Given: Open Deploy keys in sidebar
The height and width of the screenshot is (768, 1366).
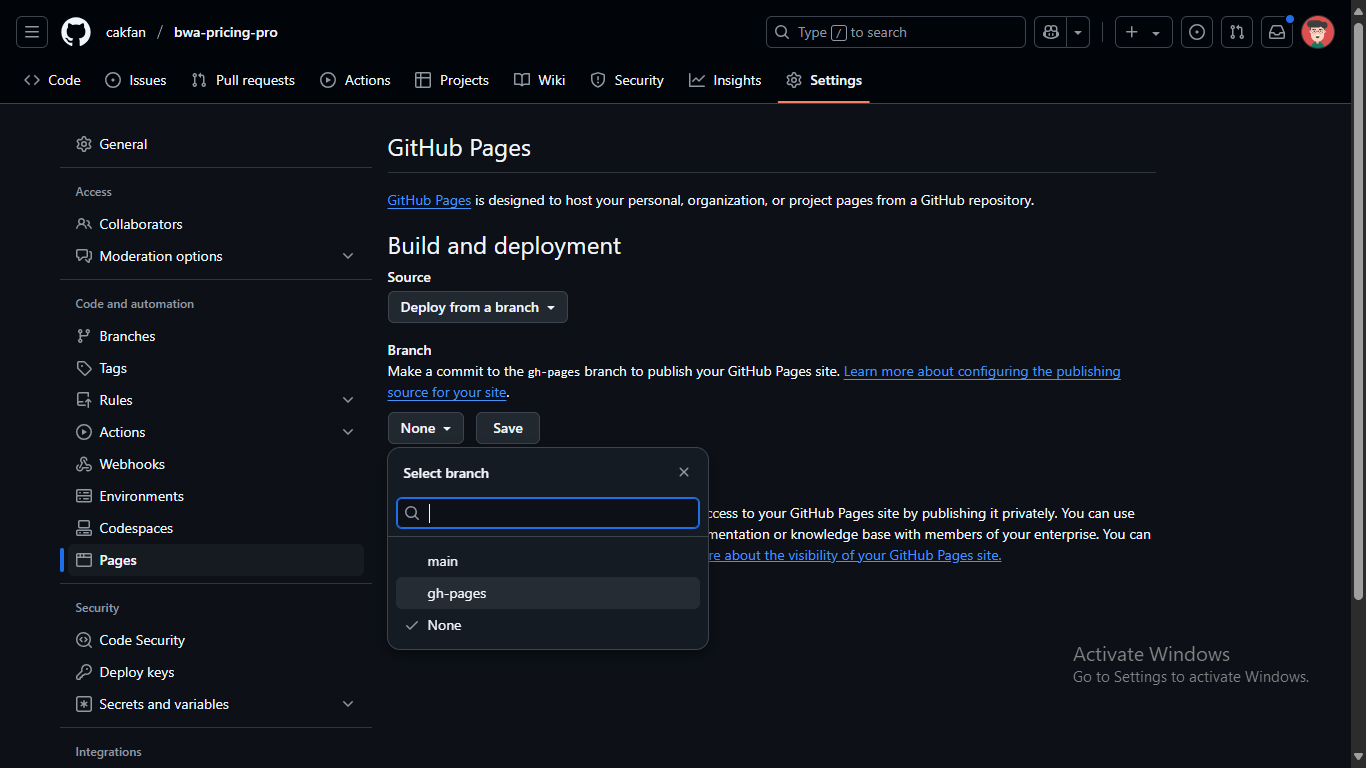Looking at the screenshot, I should click(x=216, y=672).
